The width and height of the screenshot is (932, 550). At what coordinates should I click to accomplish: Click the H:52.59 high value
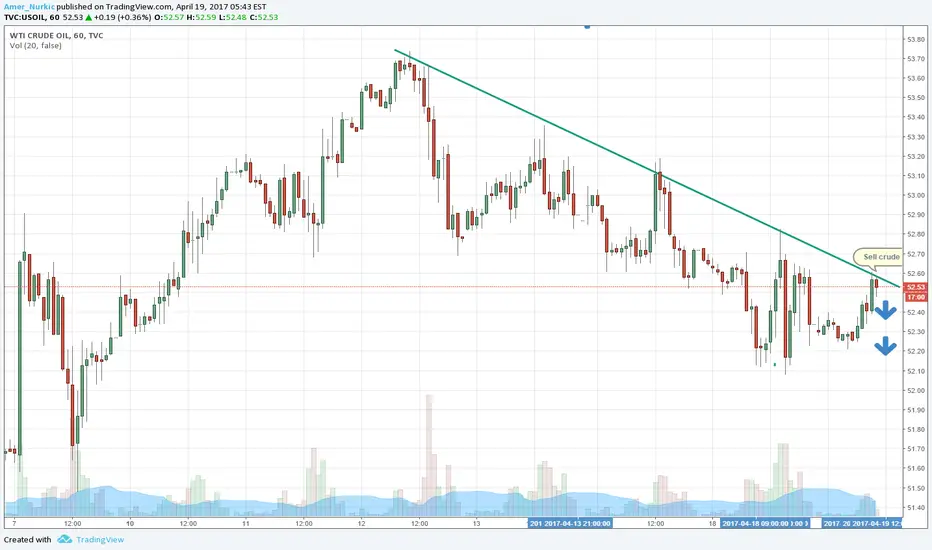(x=201, y=17)
